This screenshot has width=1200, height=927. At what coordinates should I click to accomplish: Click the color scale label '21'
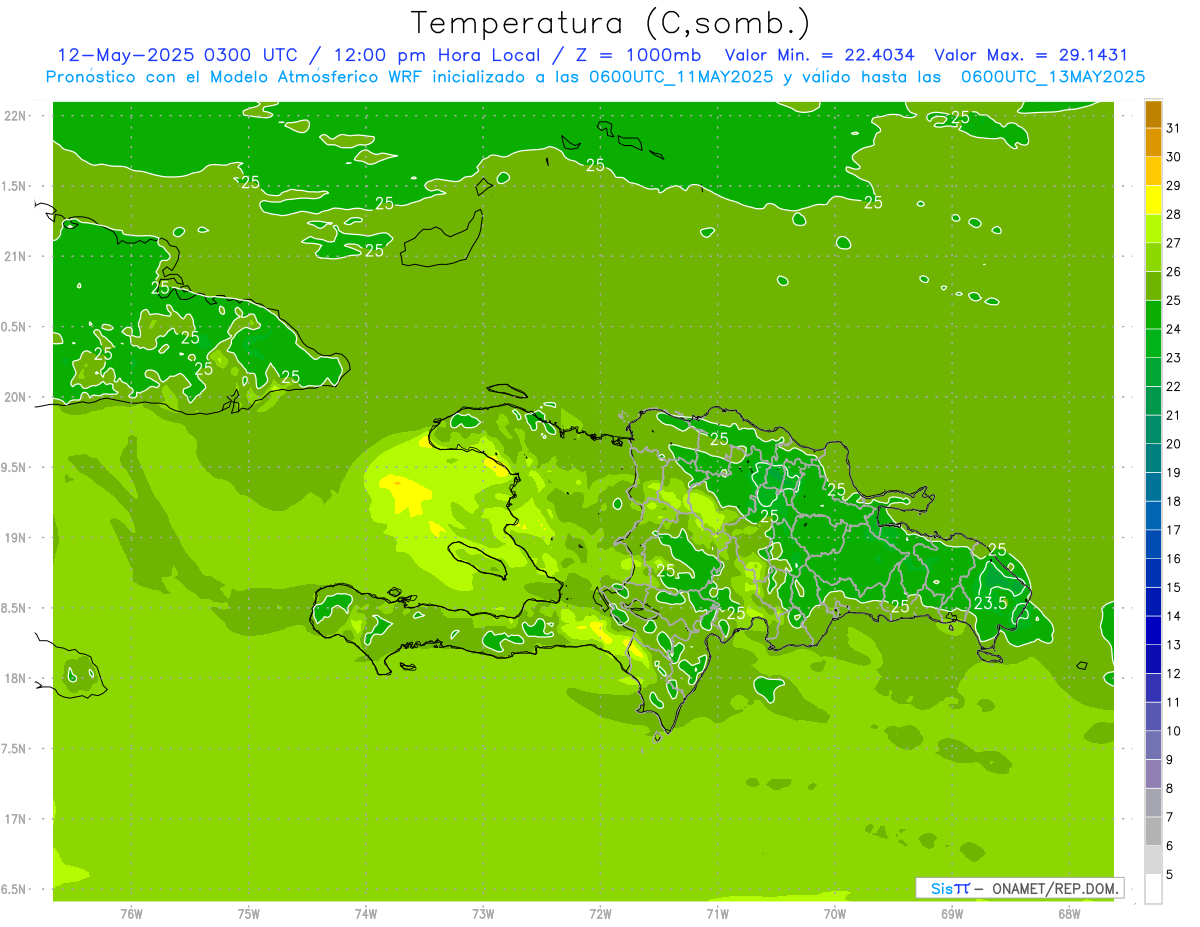click(x=1174, y=415)
